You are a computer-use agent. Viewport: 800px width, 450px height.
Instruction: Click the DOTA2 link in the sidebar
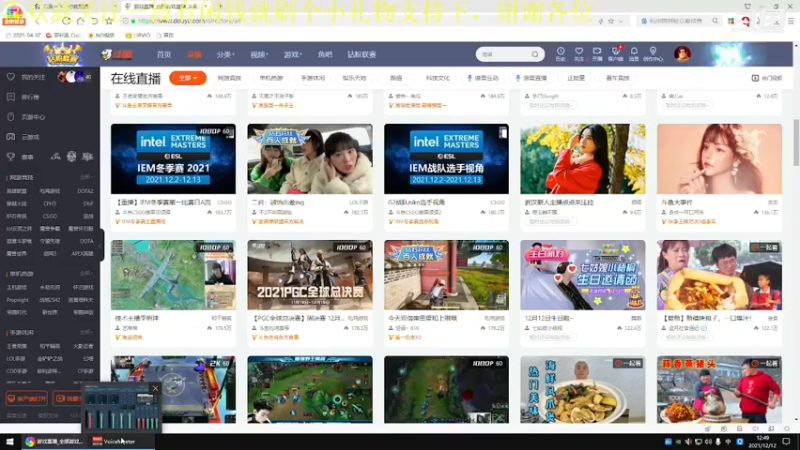click(x=85, y=191)
